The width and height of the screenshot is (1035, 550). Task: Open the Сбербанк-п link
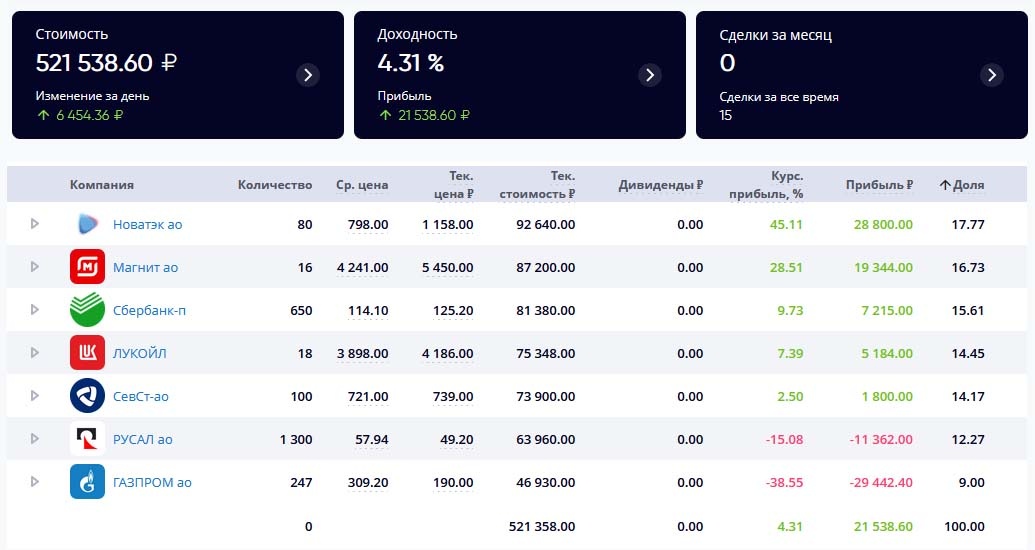point(149,310)
